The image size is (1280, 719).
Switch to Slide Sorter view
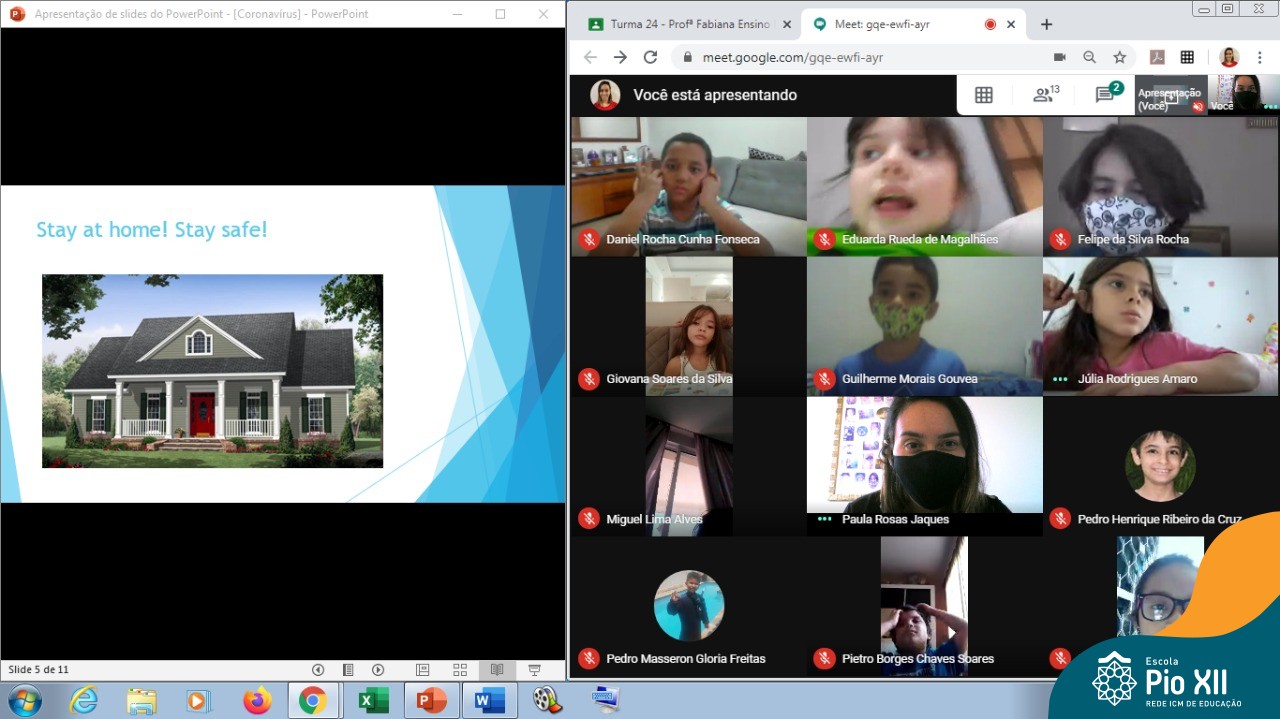point(460,670)
